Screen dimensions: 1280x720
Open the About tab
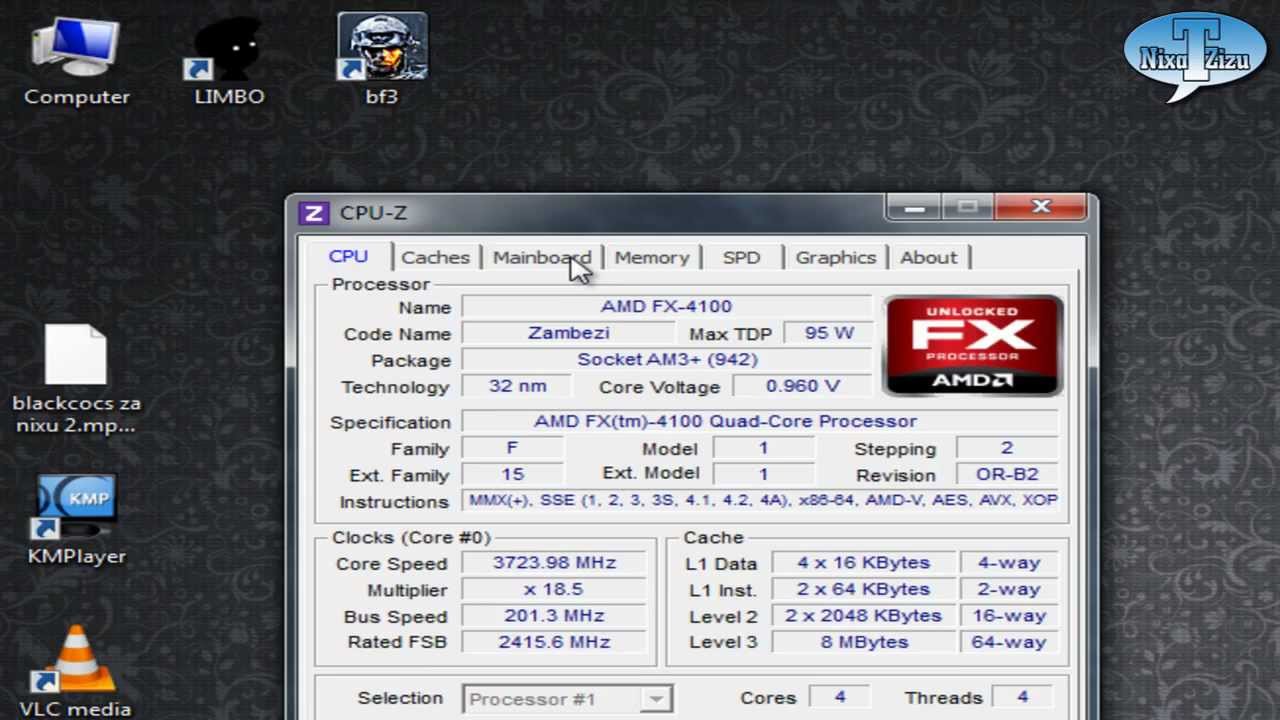click(x=929, y=258)
